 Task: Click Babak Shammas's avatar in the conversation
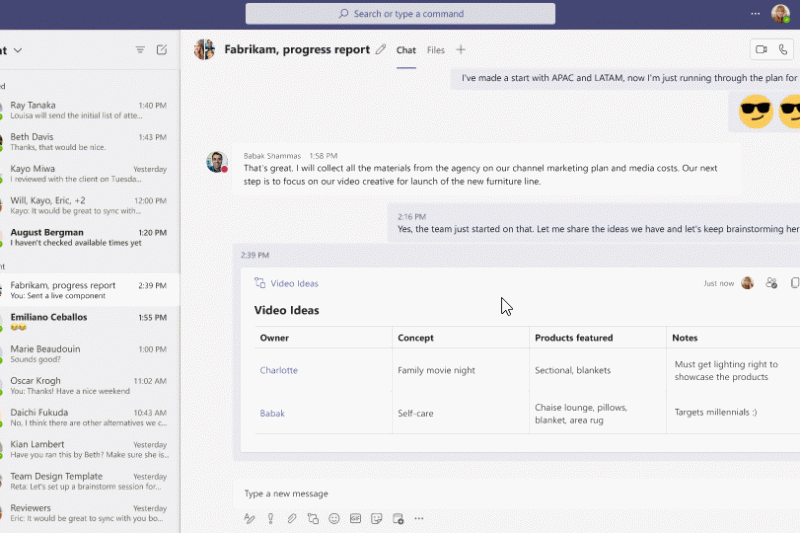click(x=217, y=162)
